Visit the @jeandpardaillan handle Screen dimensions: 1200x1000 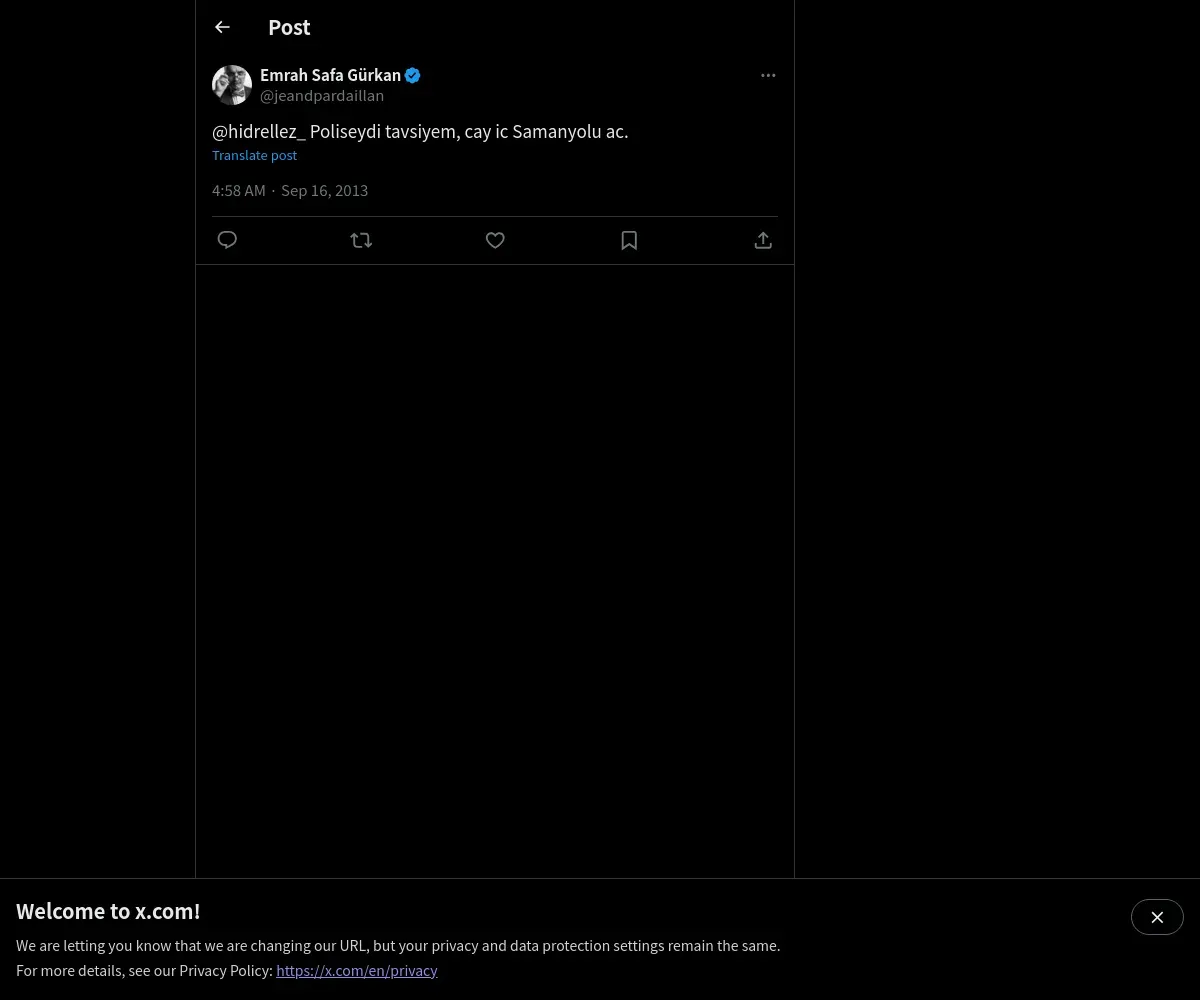[x=322, y=96]
